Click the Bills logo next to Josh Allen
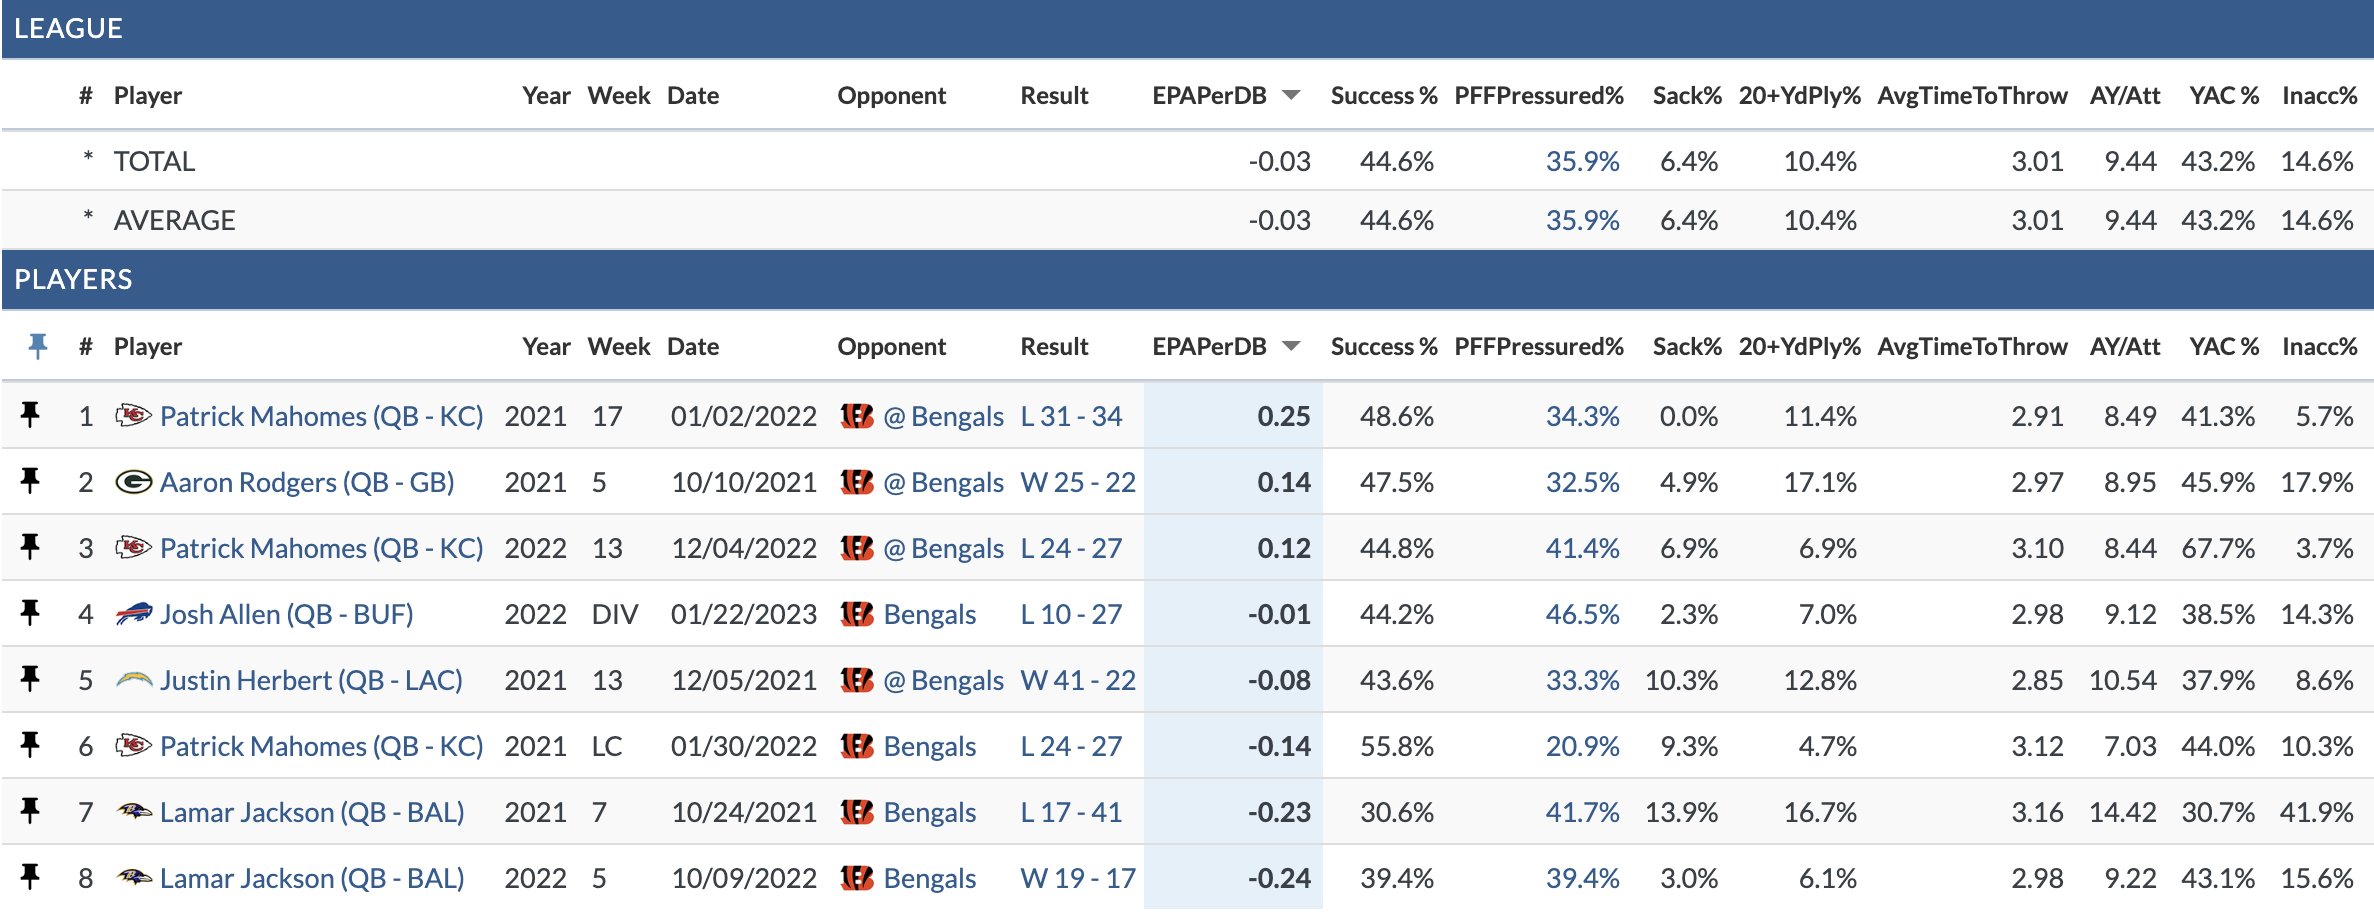 134,614
